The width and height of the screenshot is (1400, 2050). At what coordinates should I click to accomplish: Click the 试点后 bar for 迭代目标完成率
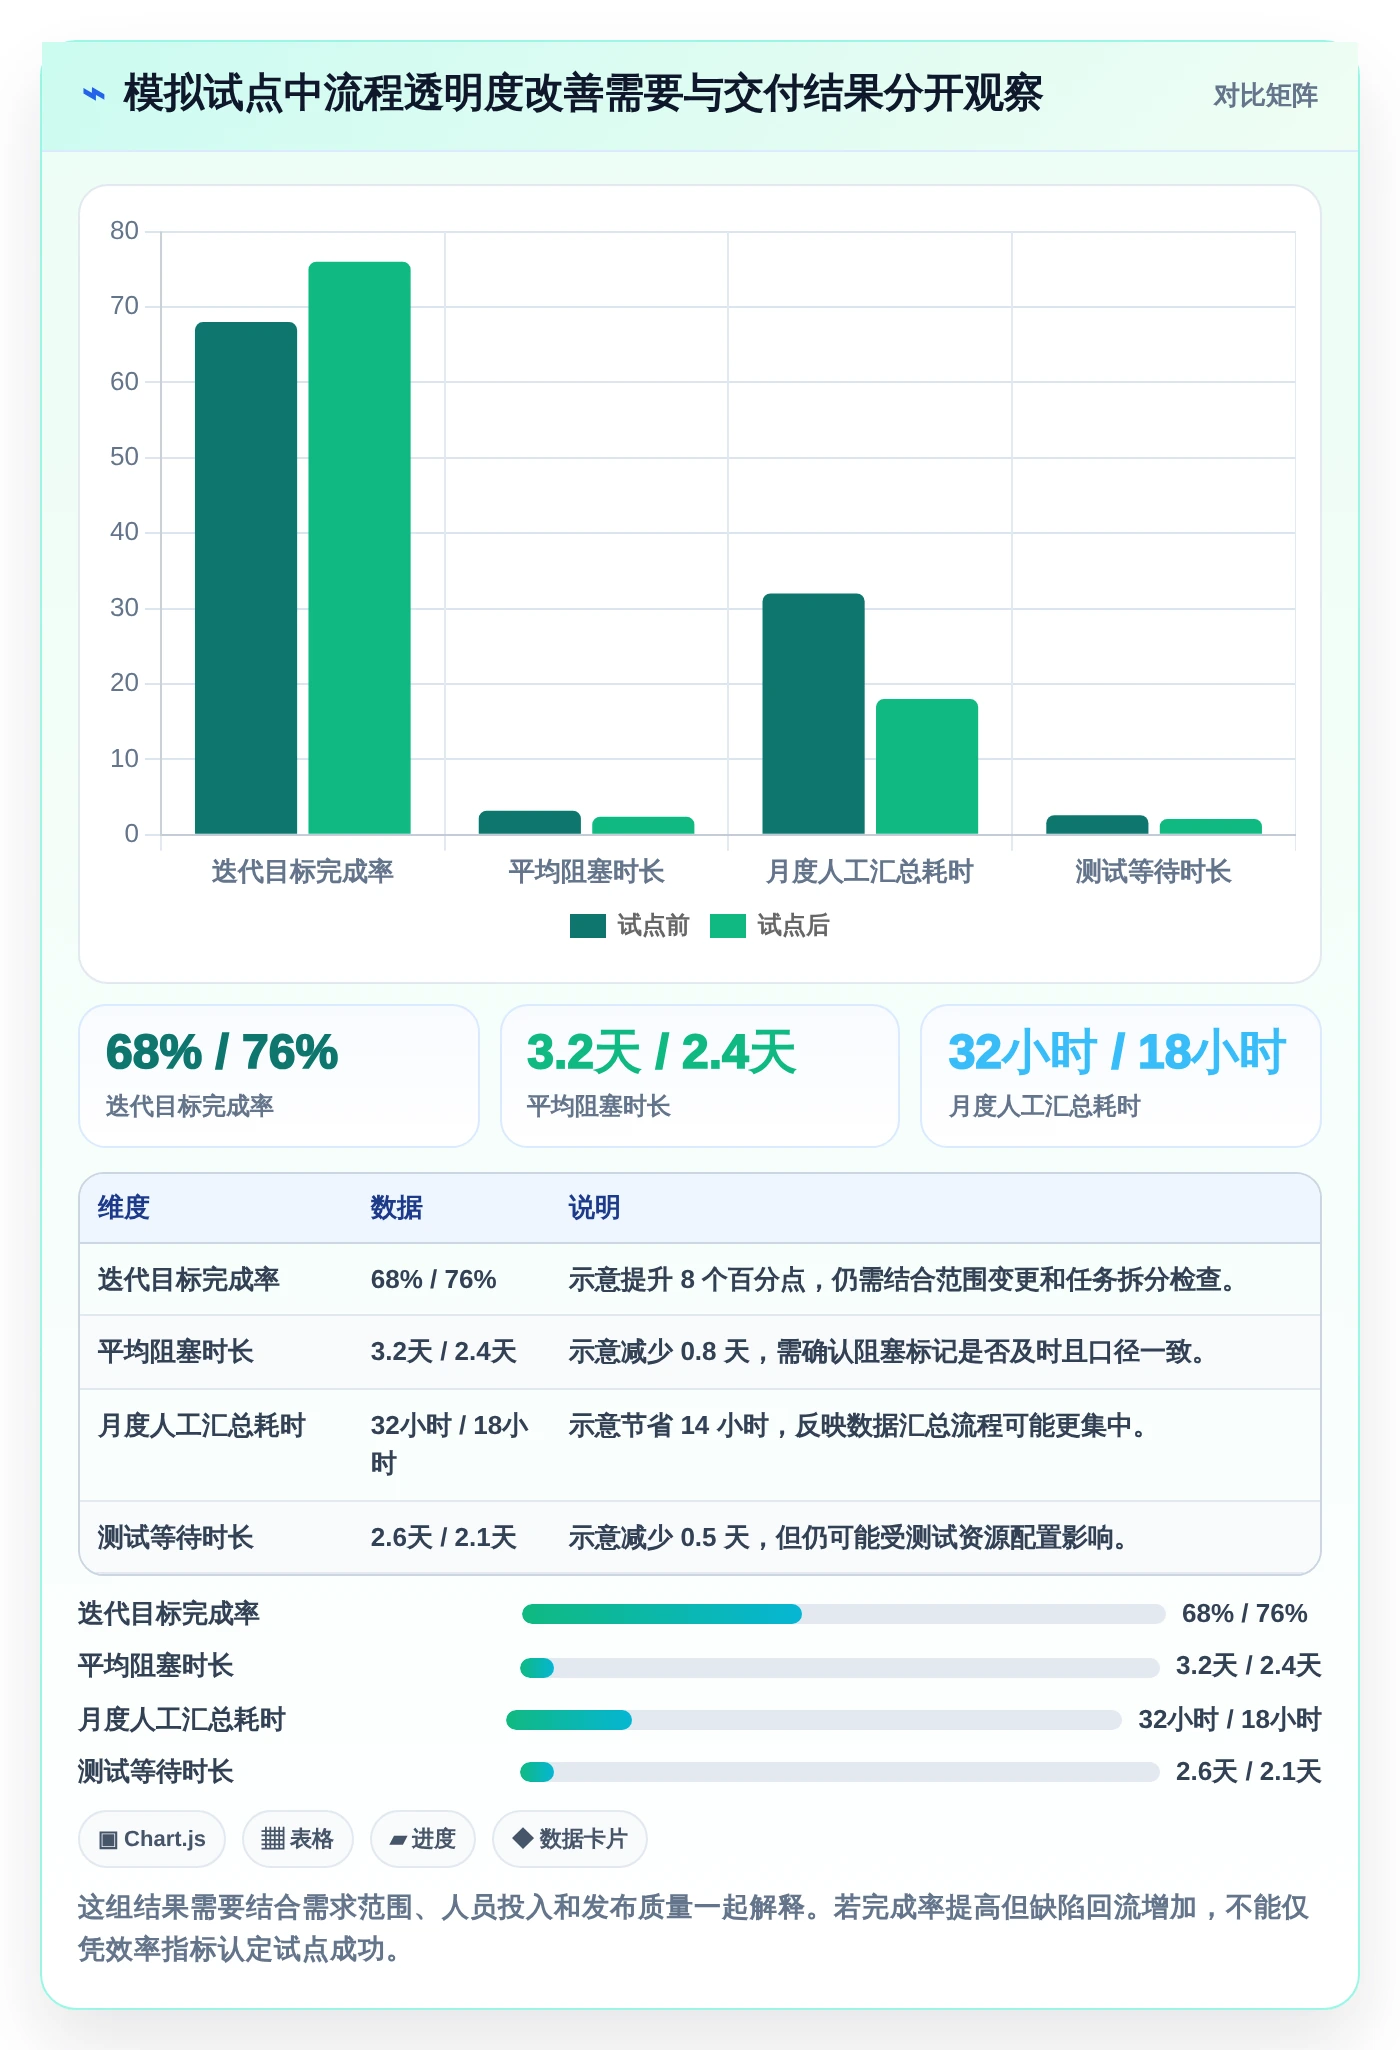tap(360, 548)
